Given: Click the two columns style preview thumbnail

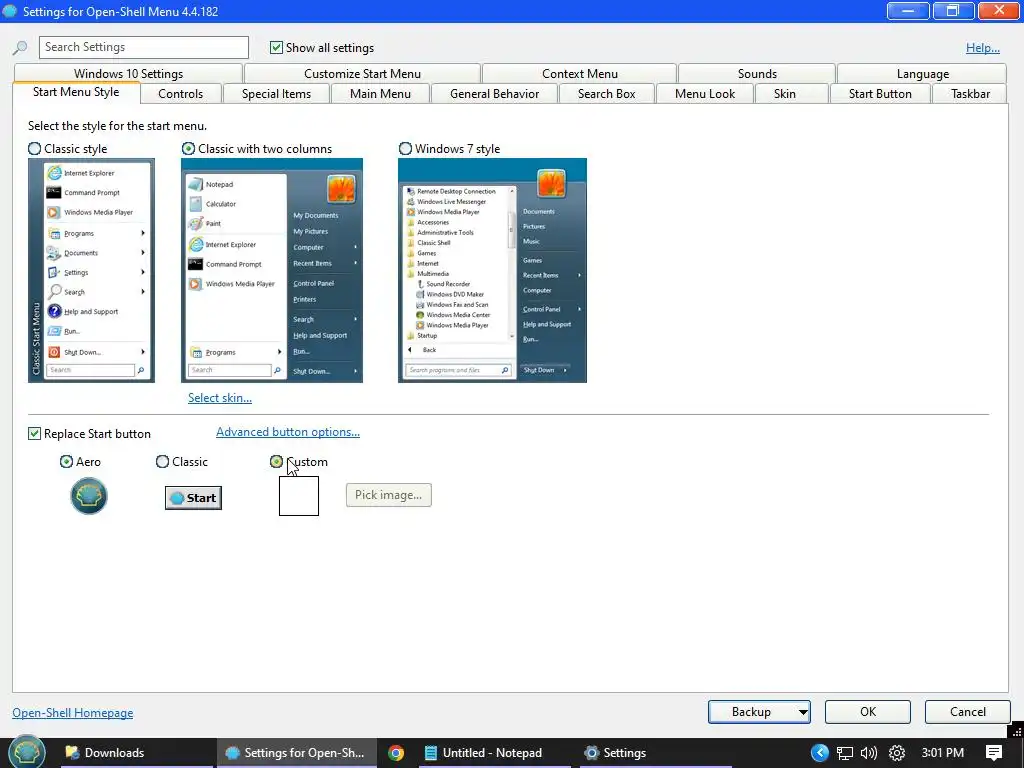Looking at the screenshot, I should pyautogui.click(x=272, y=270).
